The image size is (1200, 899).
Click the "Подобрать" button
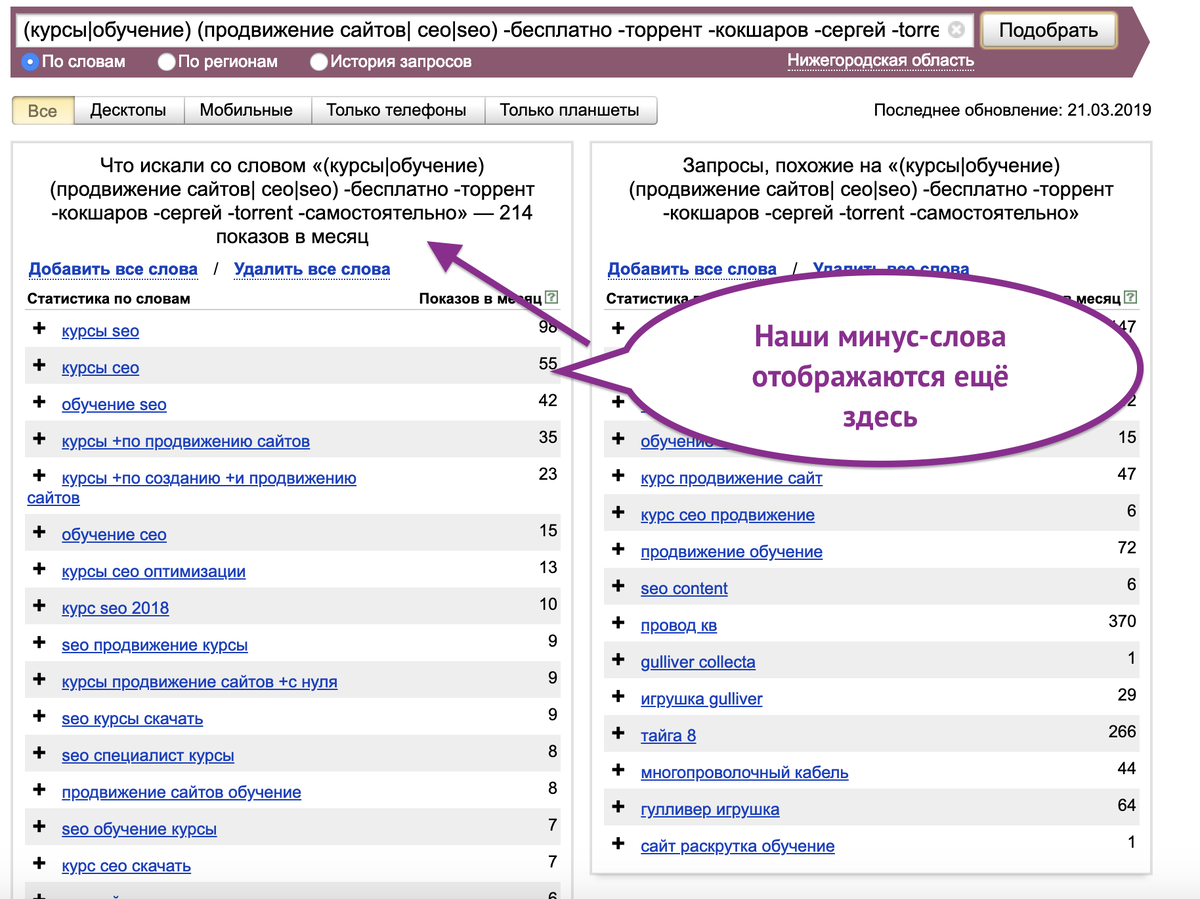point(1047,30)
